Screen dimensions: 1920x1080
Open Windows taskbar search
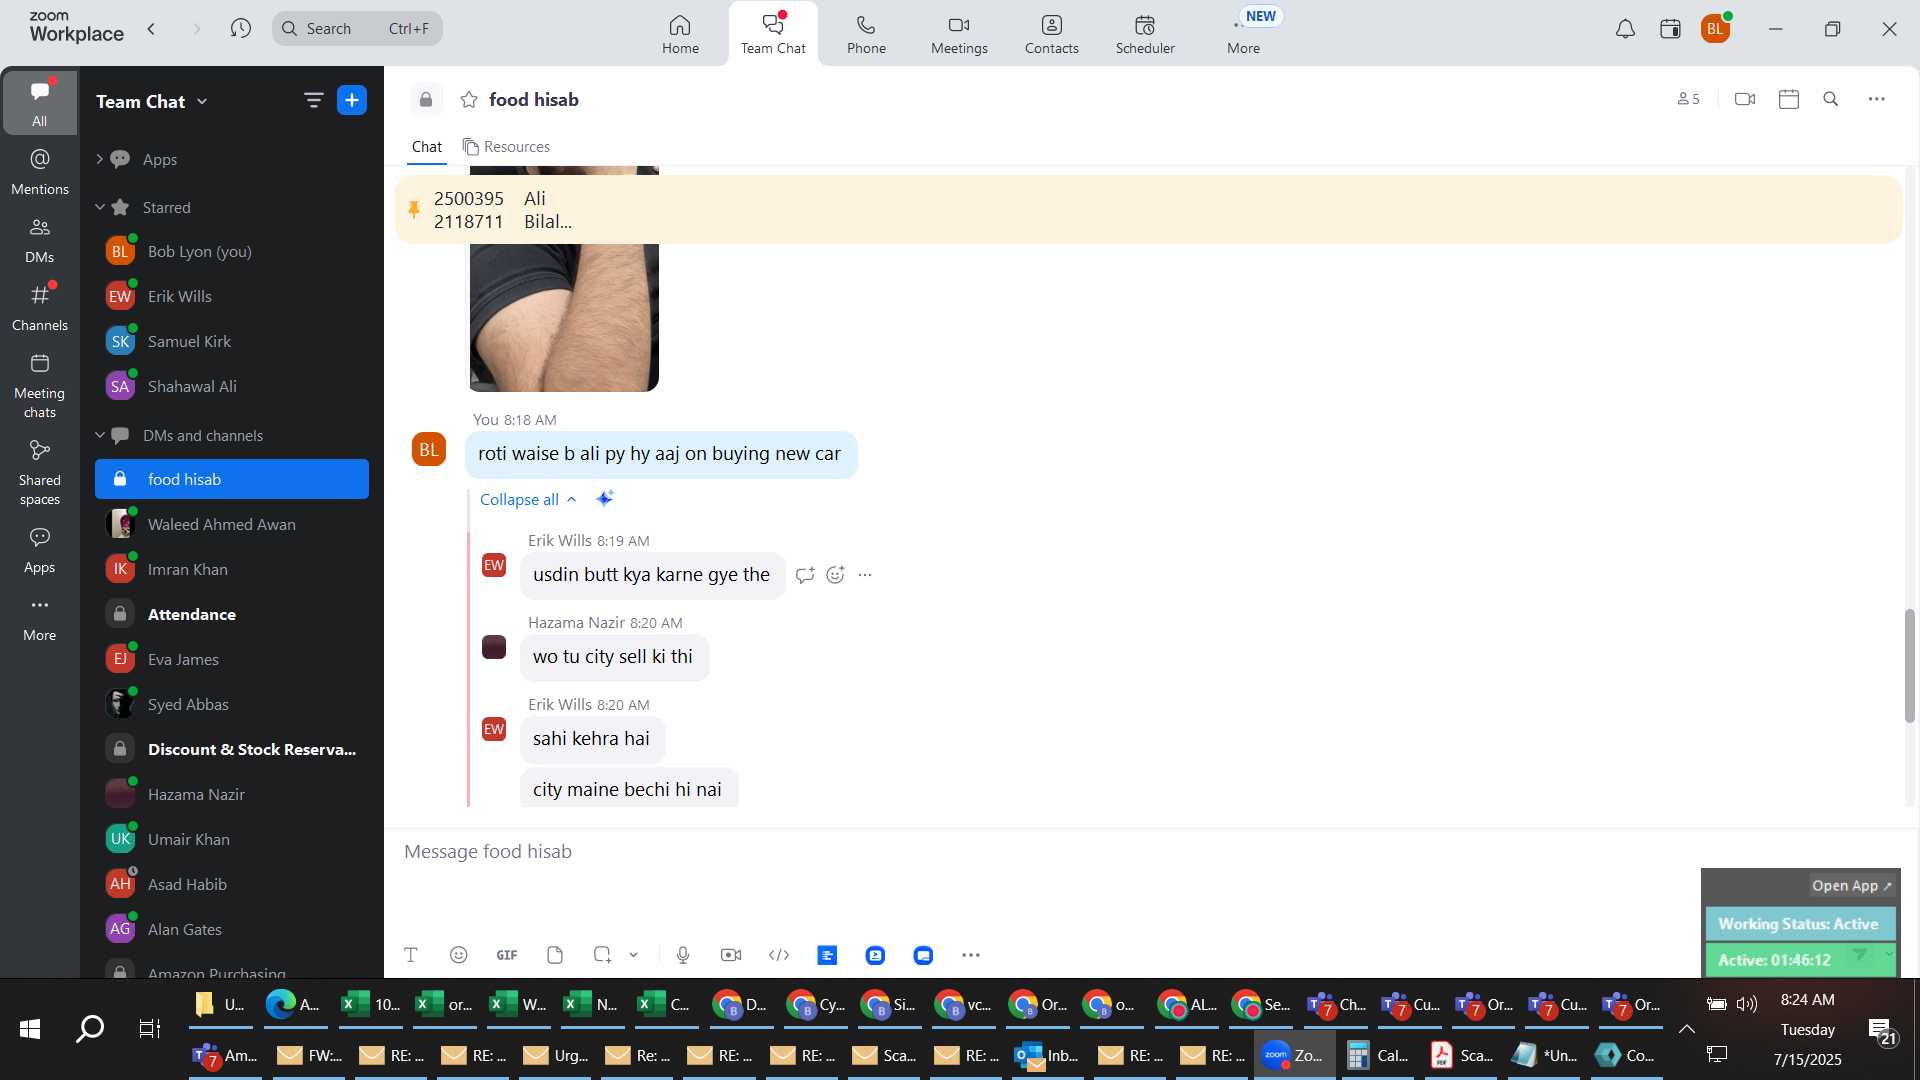(90, 1029)
